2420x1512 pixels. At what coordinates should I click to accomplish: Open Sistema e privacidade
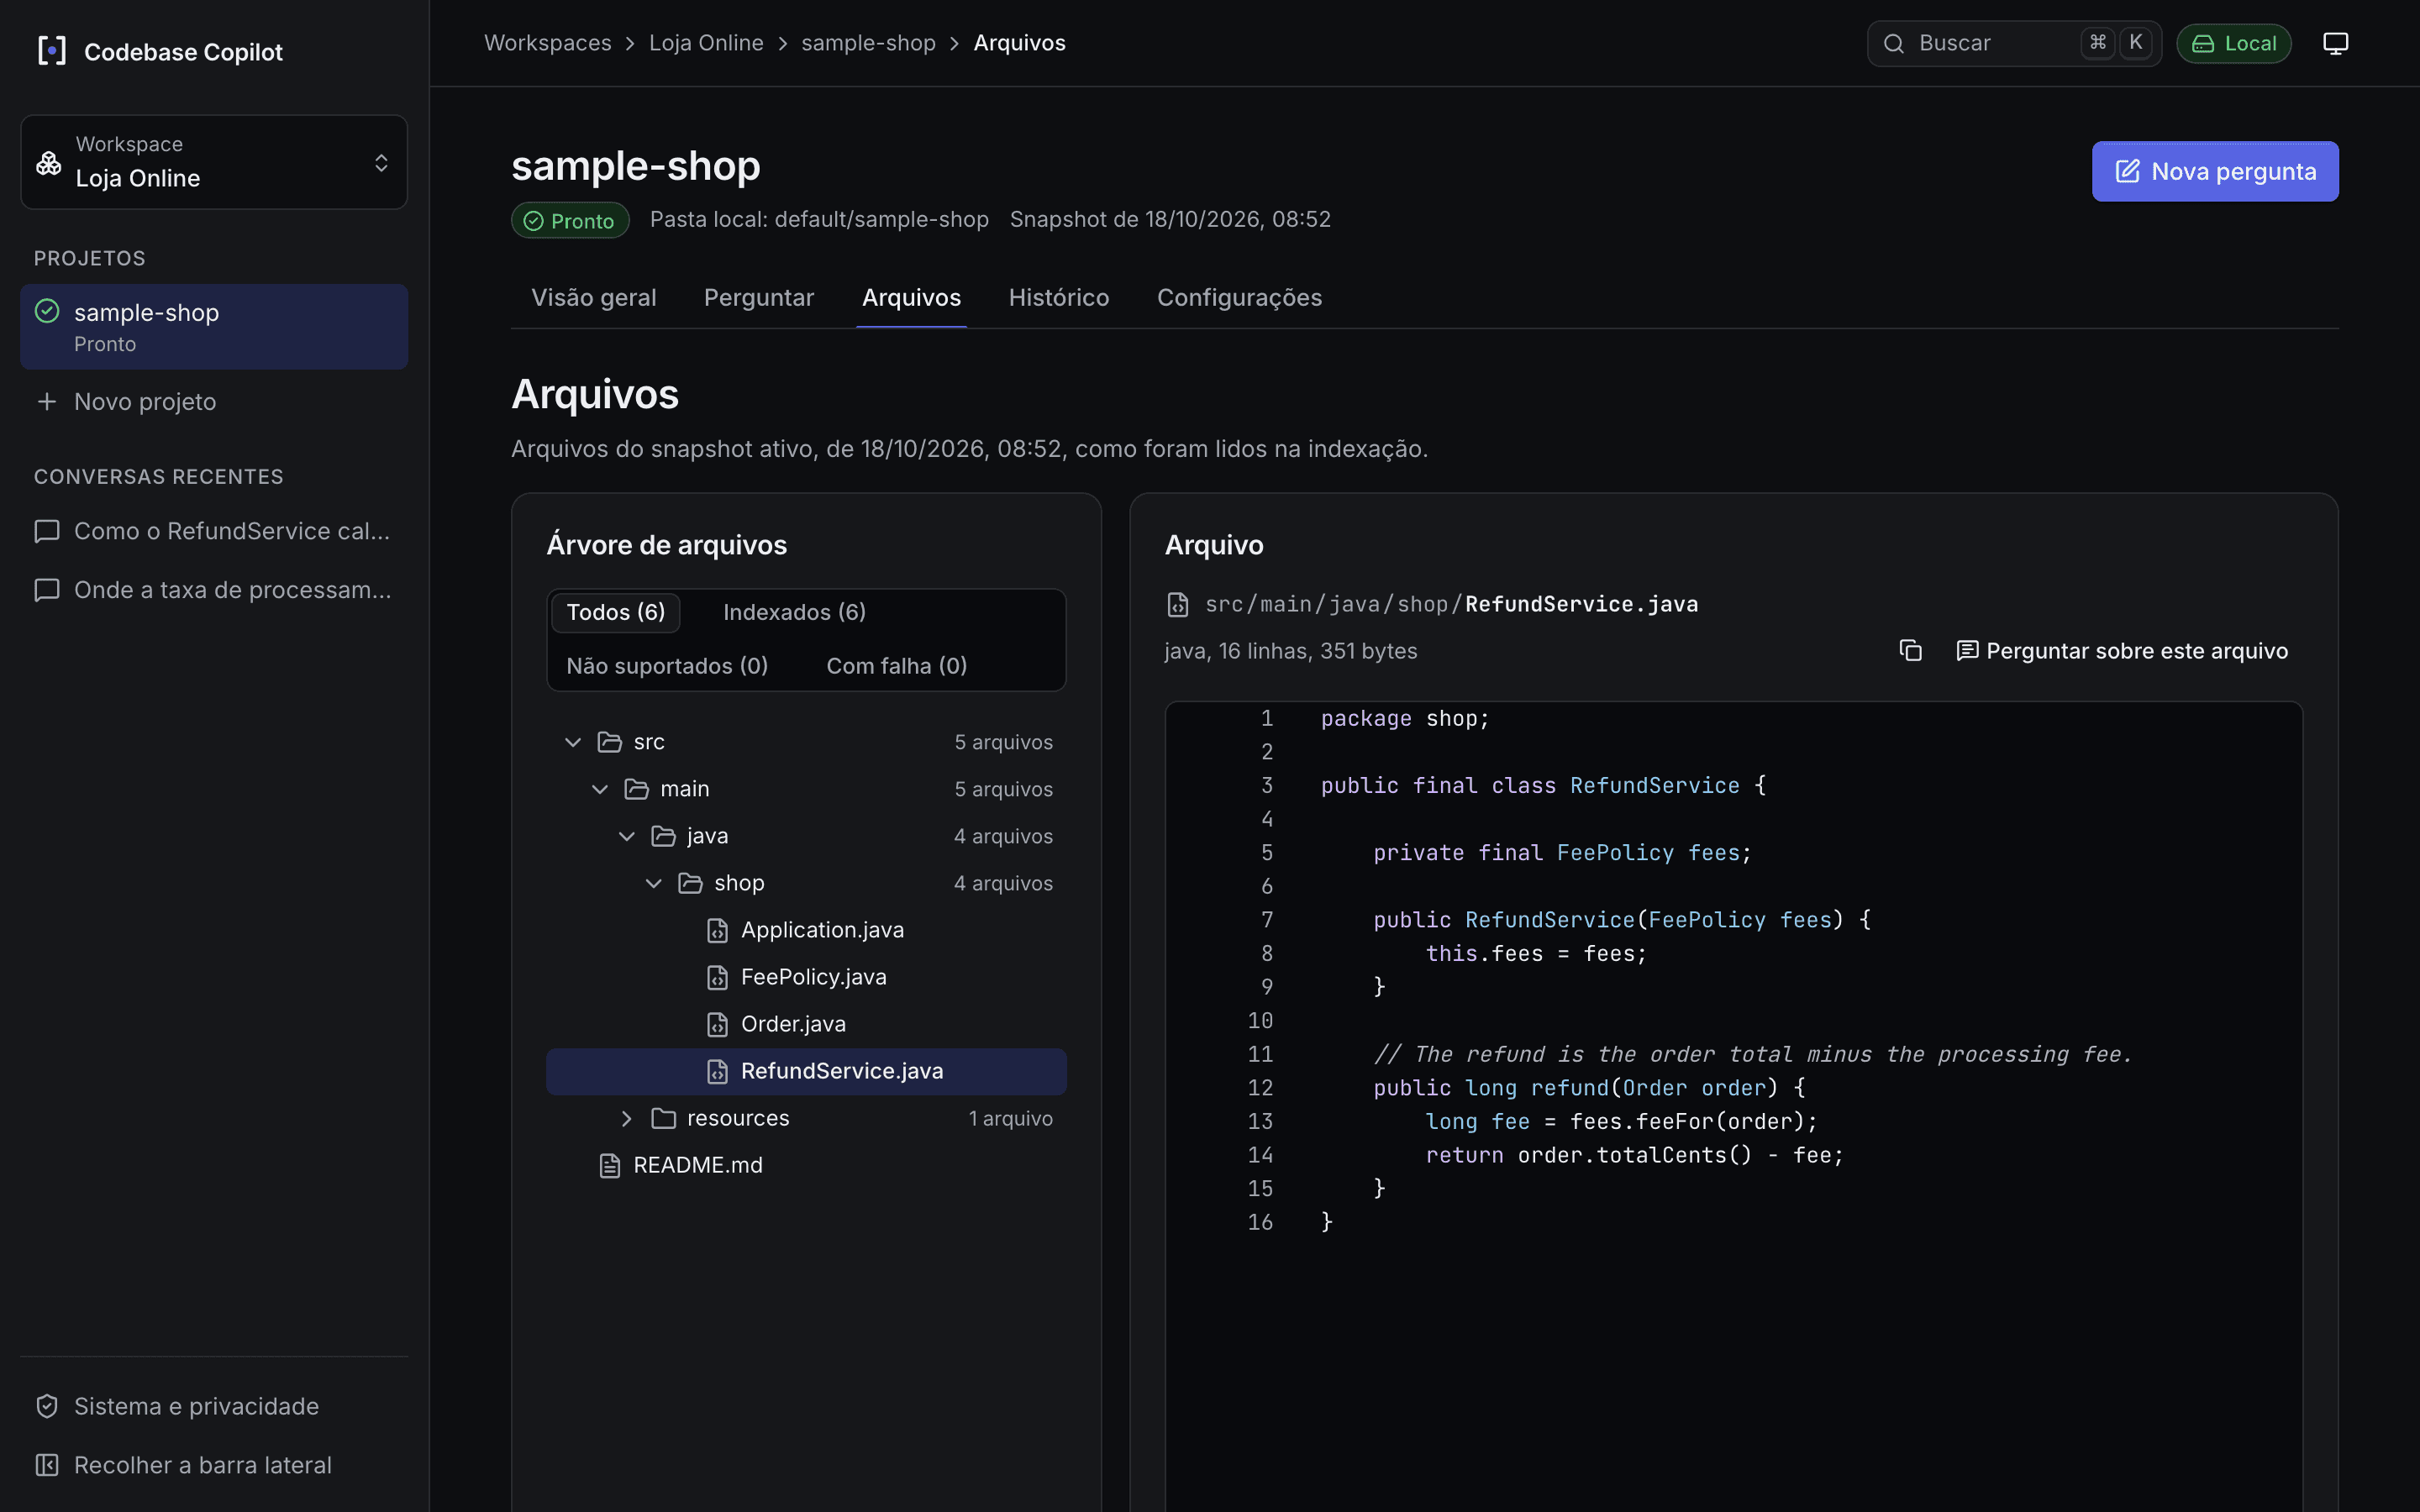214,1406
